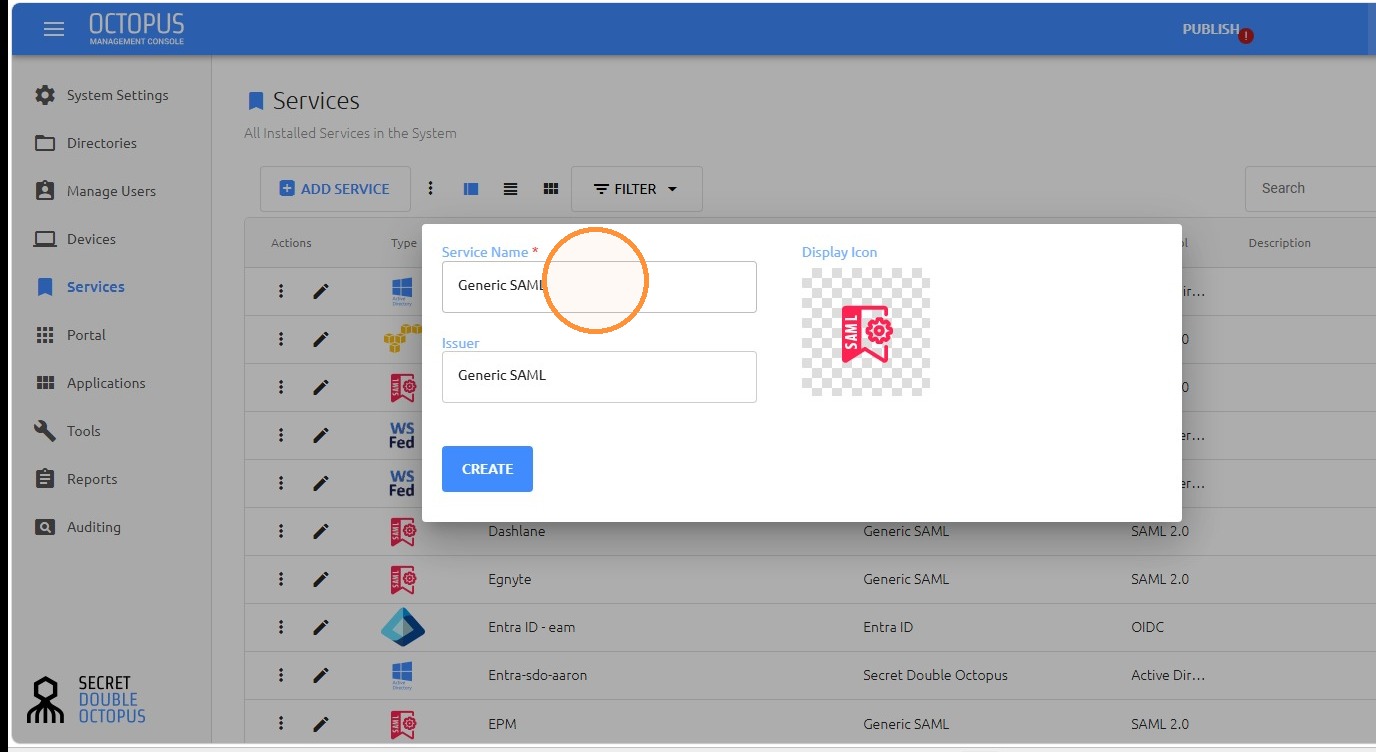1376x752 pixels.
Task: Open row actions menu for Entra ID - eam
Action: [x=281, y=627]
